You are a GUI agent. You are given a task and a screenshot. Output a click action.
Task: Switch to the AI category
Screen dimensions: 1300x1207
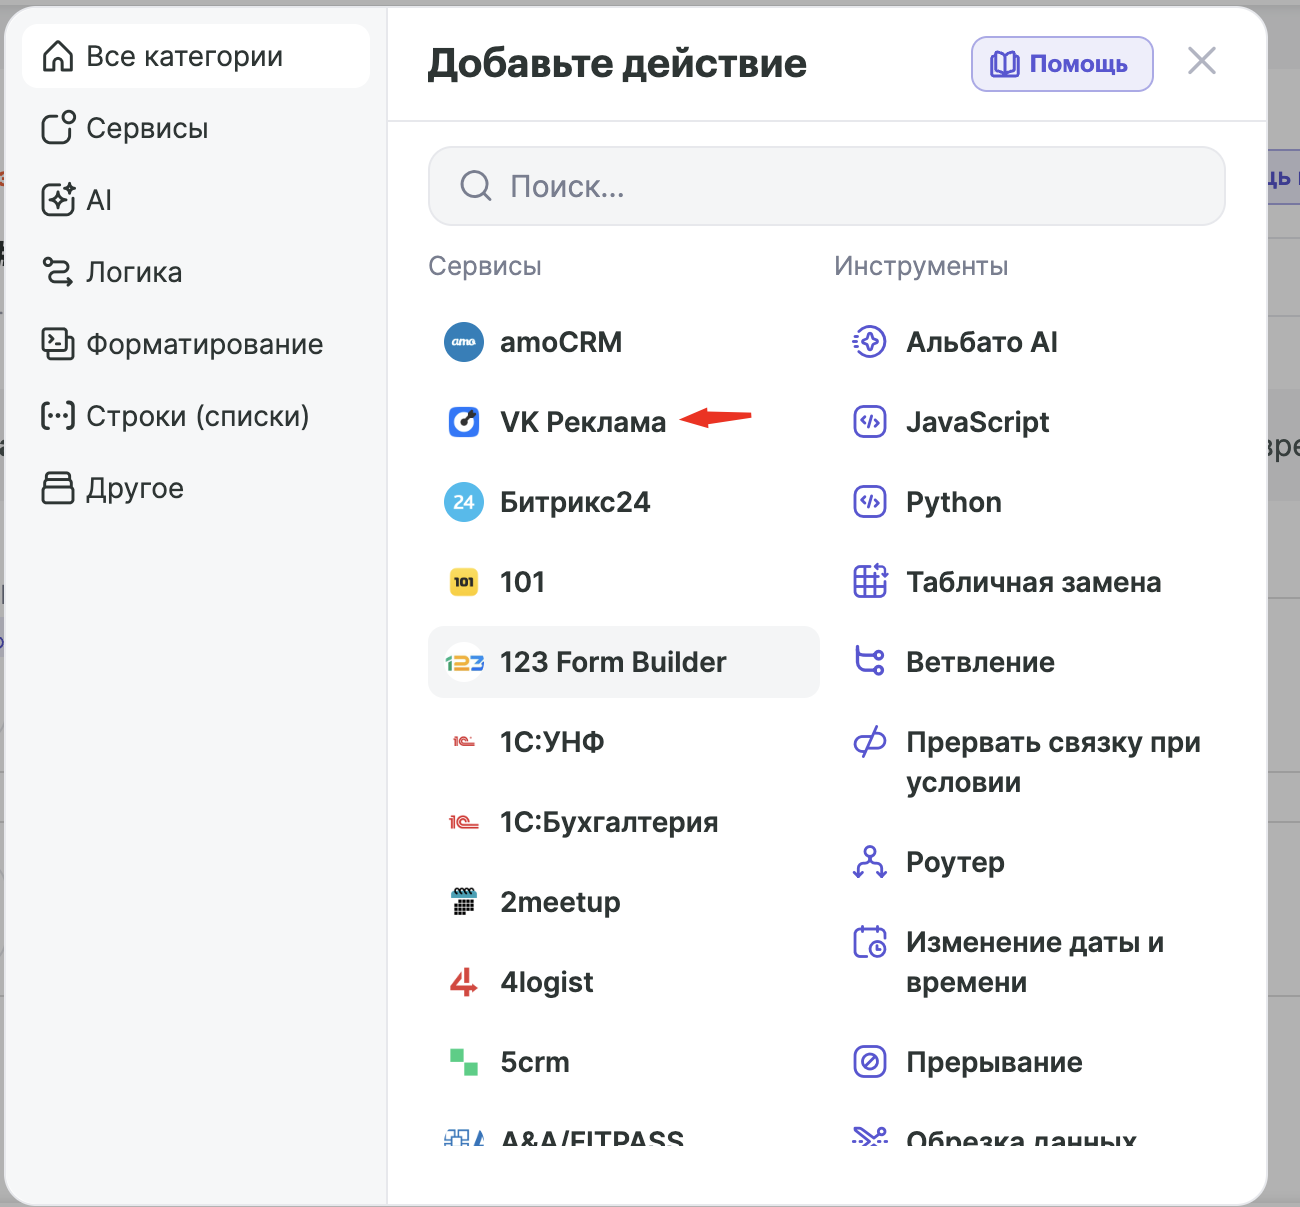[196, 200]
